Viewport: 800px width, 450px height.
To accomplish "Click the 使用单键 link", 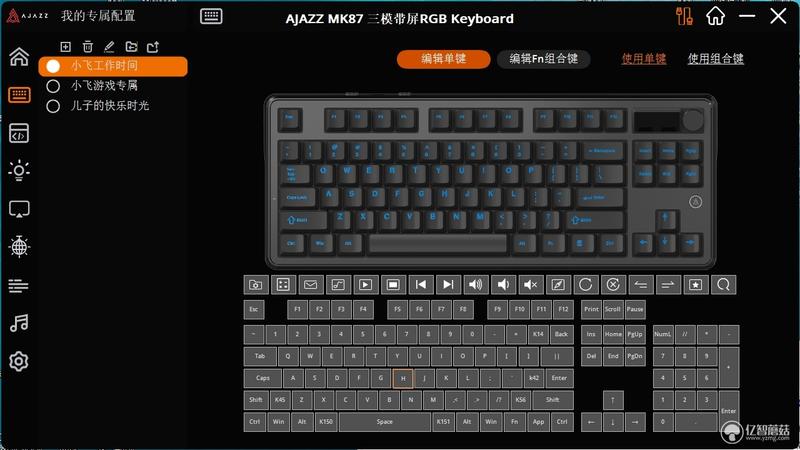I will [644, 59].
